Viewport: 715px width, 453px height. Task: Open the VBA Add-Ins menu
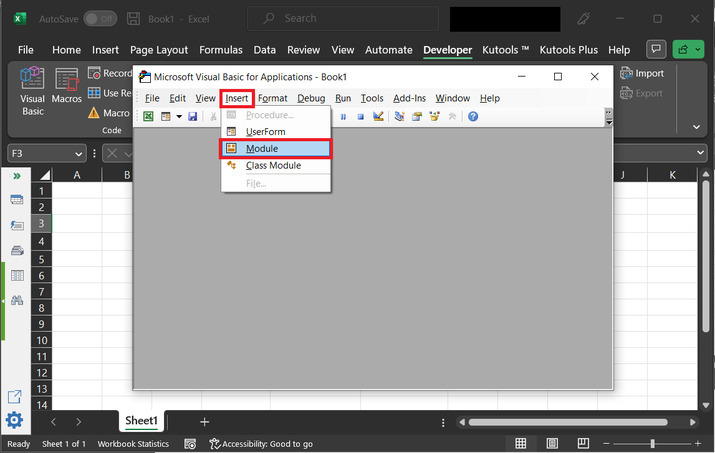coord(409,98)
